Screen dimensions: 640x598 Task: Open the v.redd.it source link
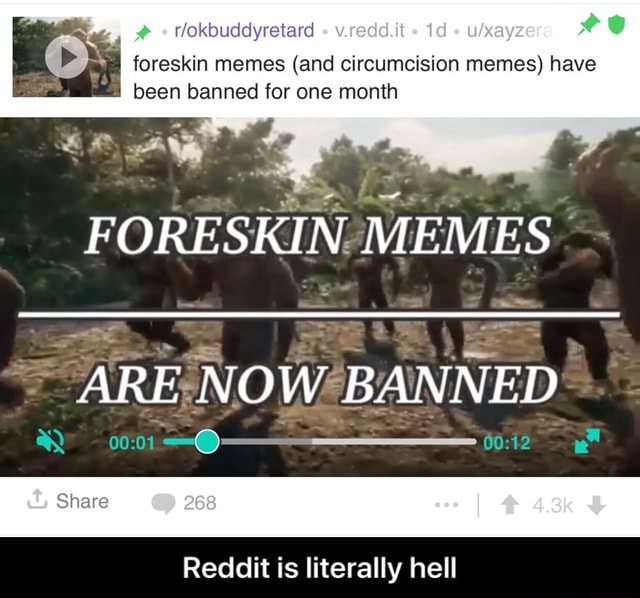coord(369,30)
